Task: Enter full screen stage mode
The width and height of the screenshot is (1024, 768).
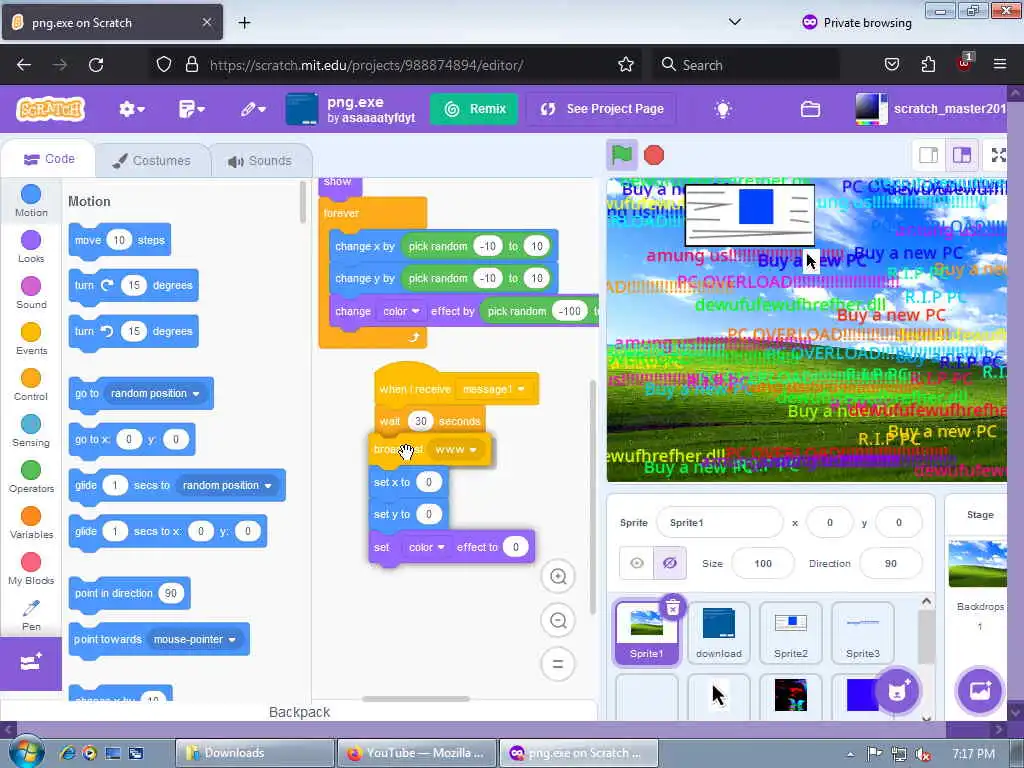Action: pyautogui.click(x=998, y=155)
